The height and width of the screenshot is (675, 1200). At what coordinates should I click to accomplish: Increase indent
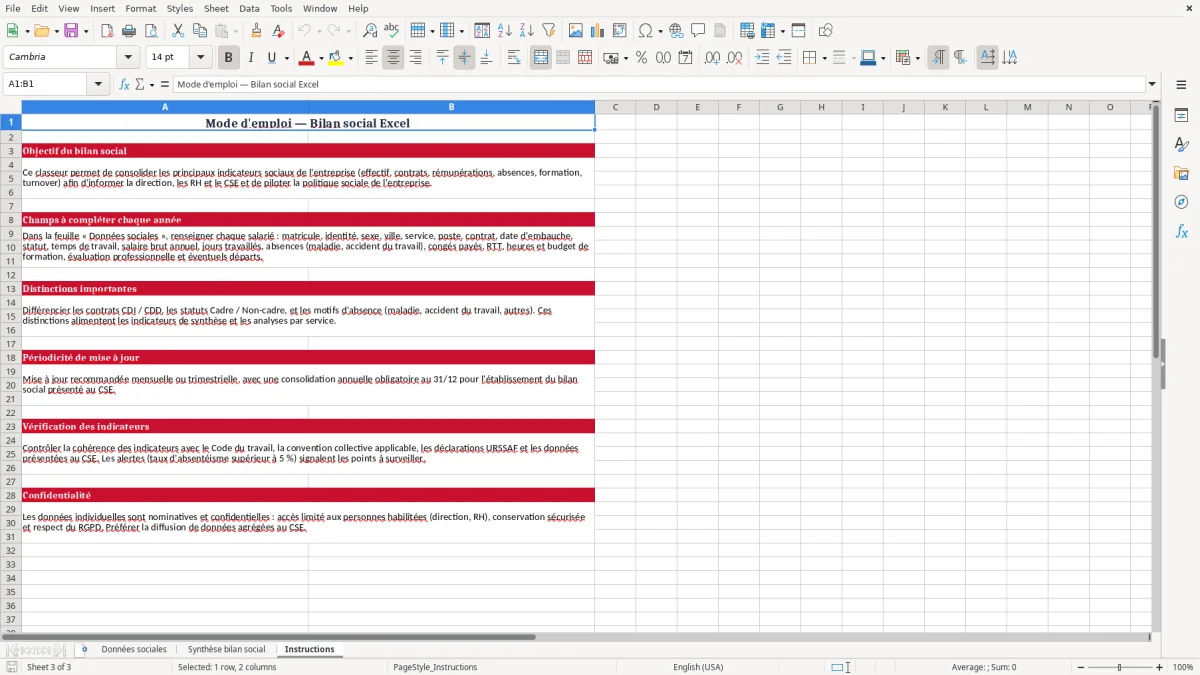coord(762,58)
